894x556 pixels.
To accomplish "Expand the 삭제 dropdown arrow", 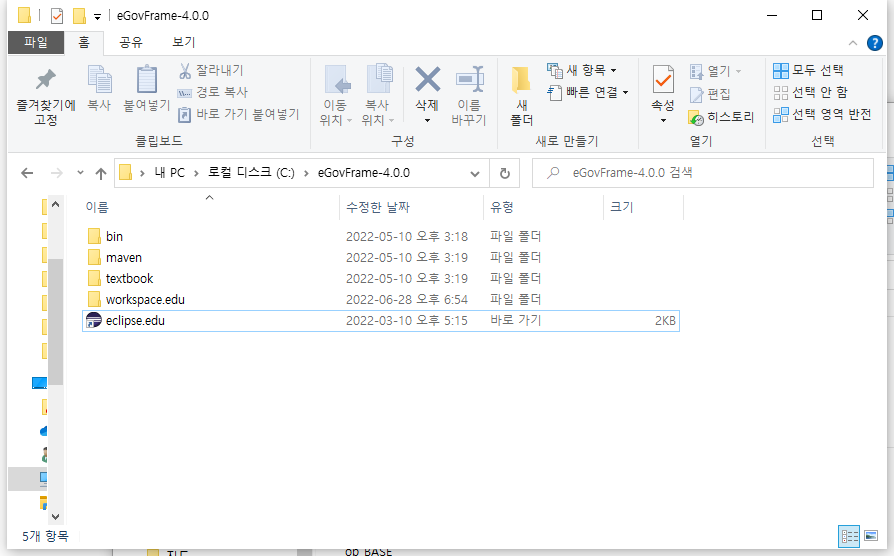I will pos(427,121).
